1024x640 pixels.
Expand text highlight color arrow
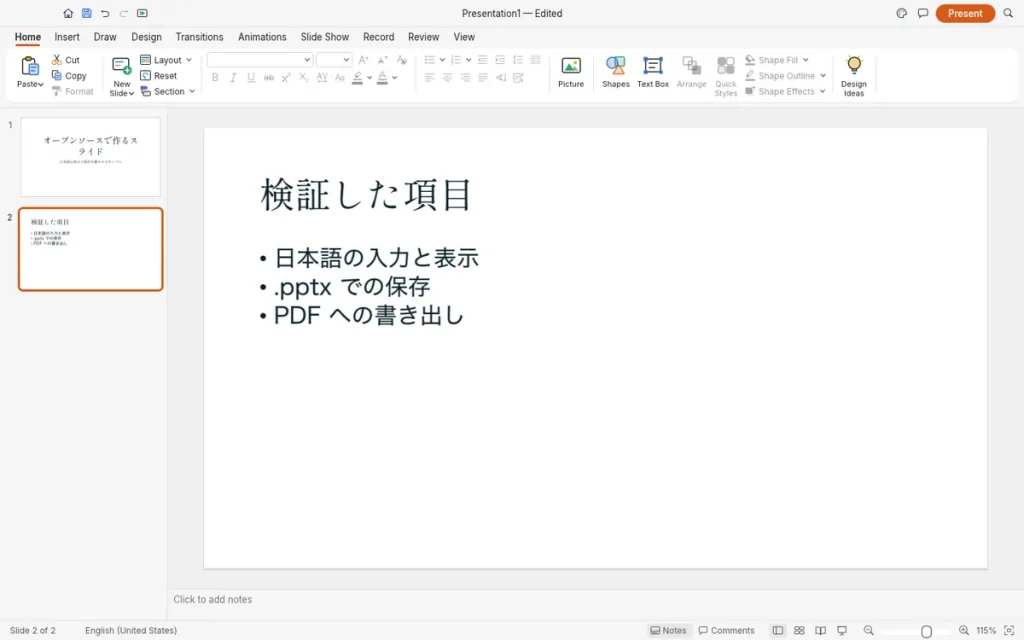(x=370, y=78)
